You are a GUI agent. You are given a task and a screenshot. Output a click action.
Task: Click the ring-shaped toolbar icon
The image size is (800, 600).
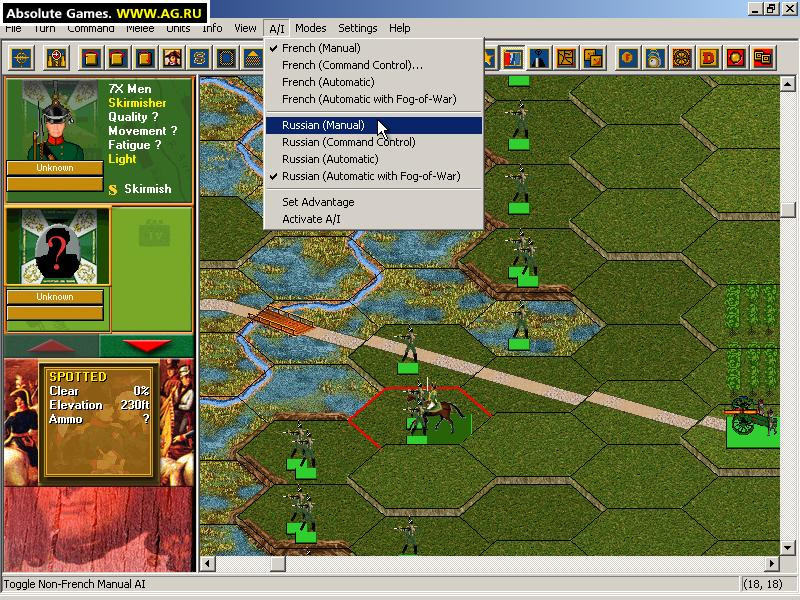655,58
